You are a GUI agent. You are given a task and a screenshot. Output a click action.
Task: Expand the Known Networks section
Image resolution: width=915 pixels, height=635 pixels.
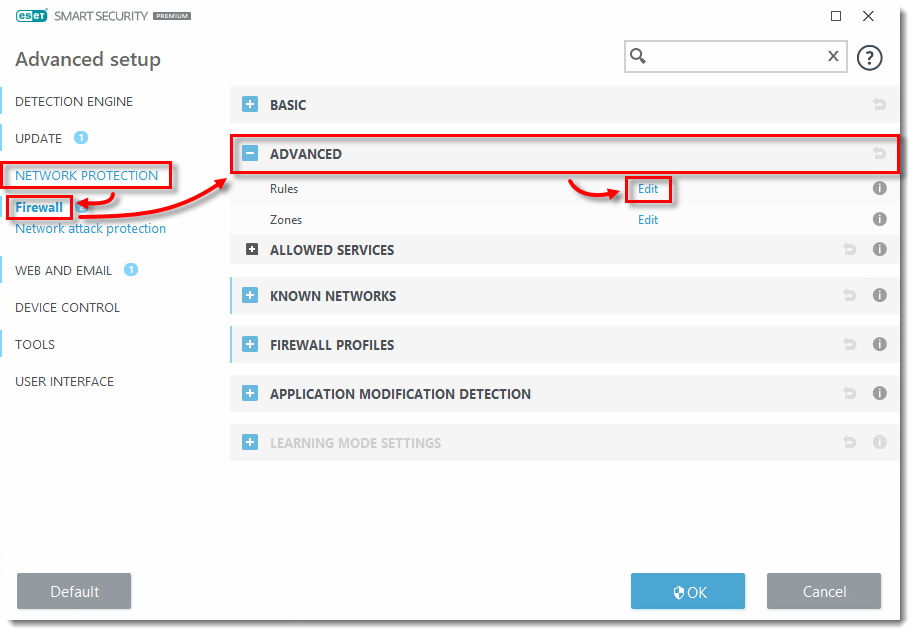tap(250, 295)
